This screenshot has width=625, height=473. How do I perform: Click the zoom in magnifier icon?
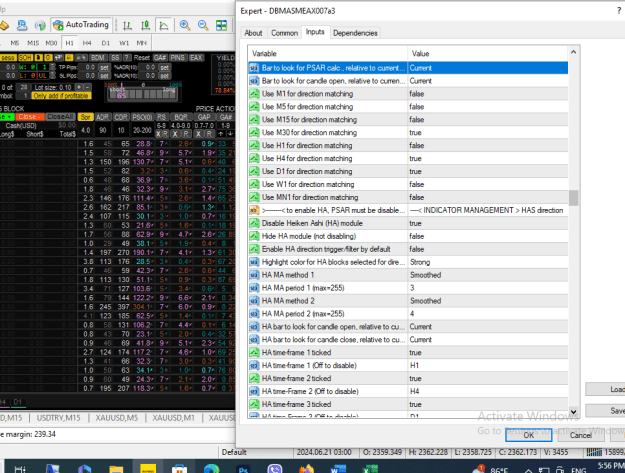pyautogui.click(x=185, y=26)
